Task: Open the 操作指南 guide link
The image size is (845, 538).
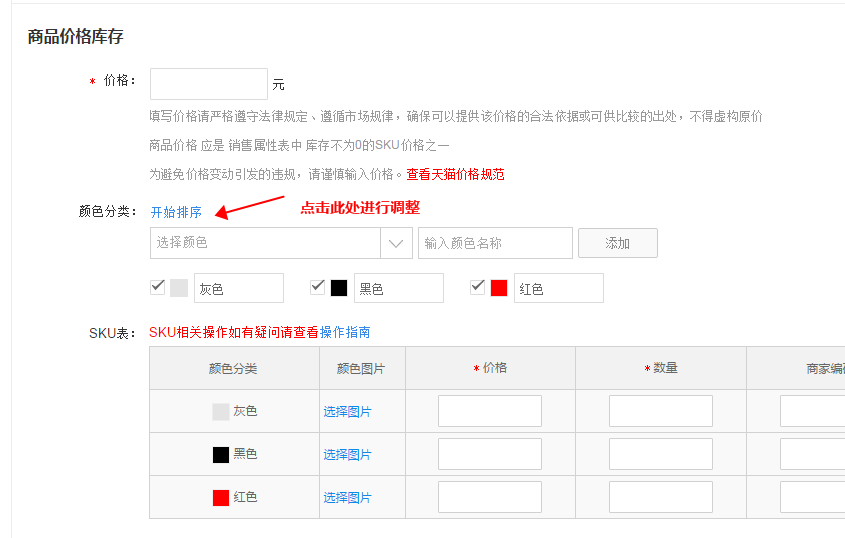Action: pos(345,332)
